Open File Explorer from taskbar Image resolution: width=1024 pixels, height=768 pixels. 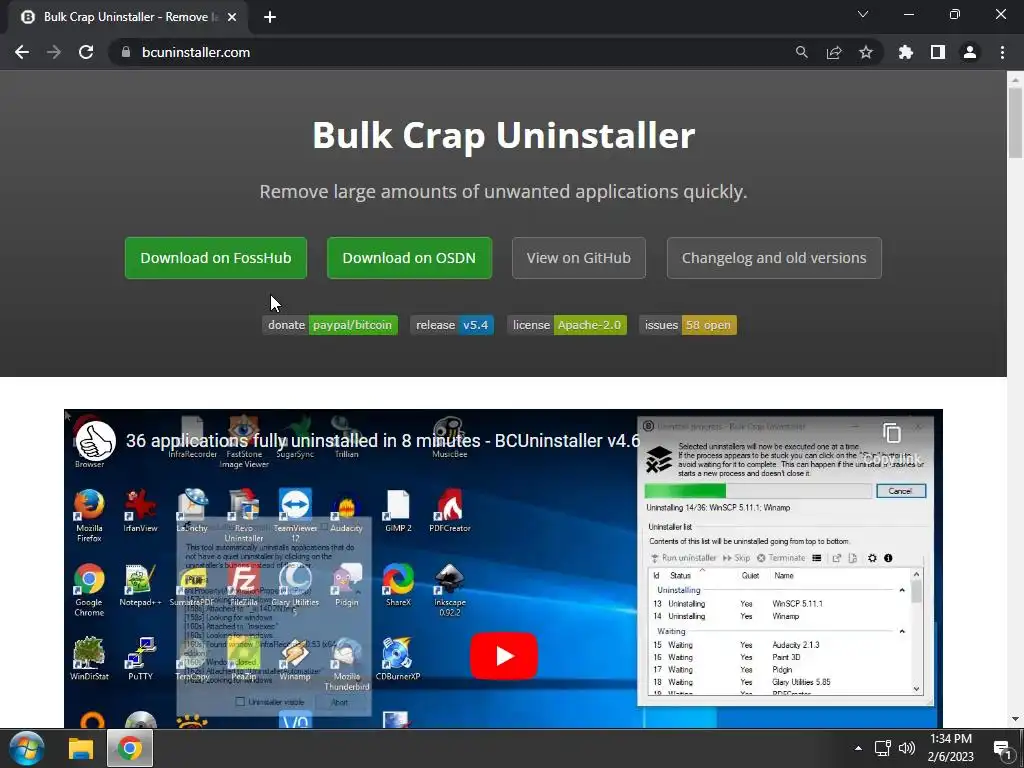tap(81, 748)
